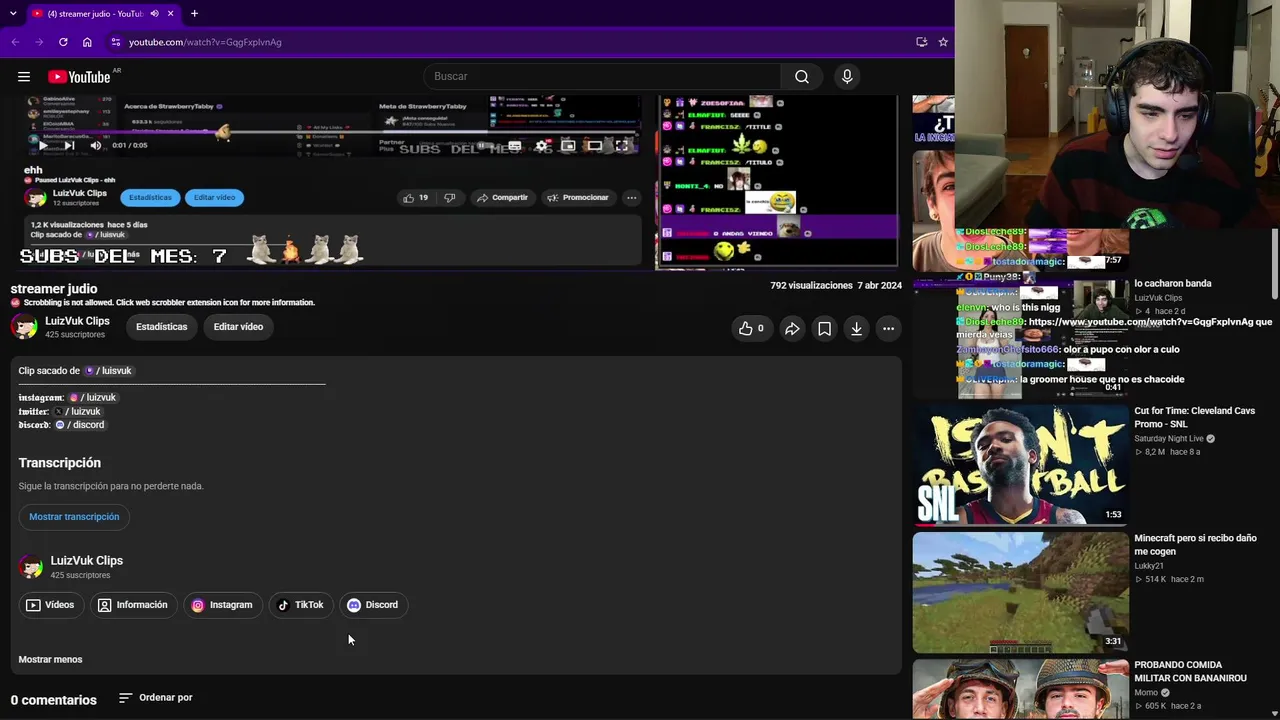Collapse description with Mostrar menos
The width and height of the screenshot is (1280, 720).
[50, 660]
